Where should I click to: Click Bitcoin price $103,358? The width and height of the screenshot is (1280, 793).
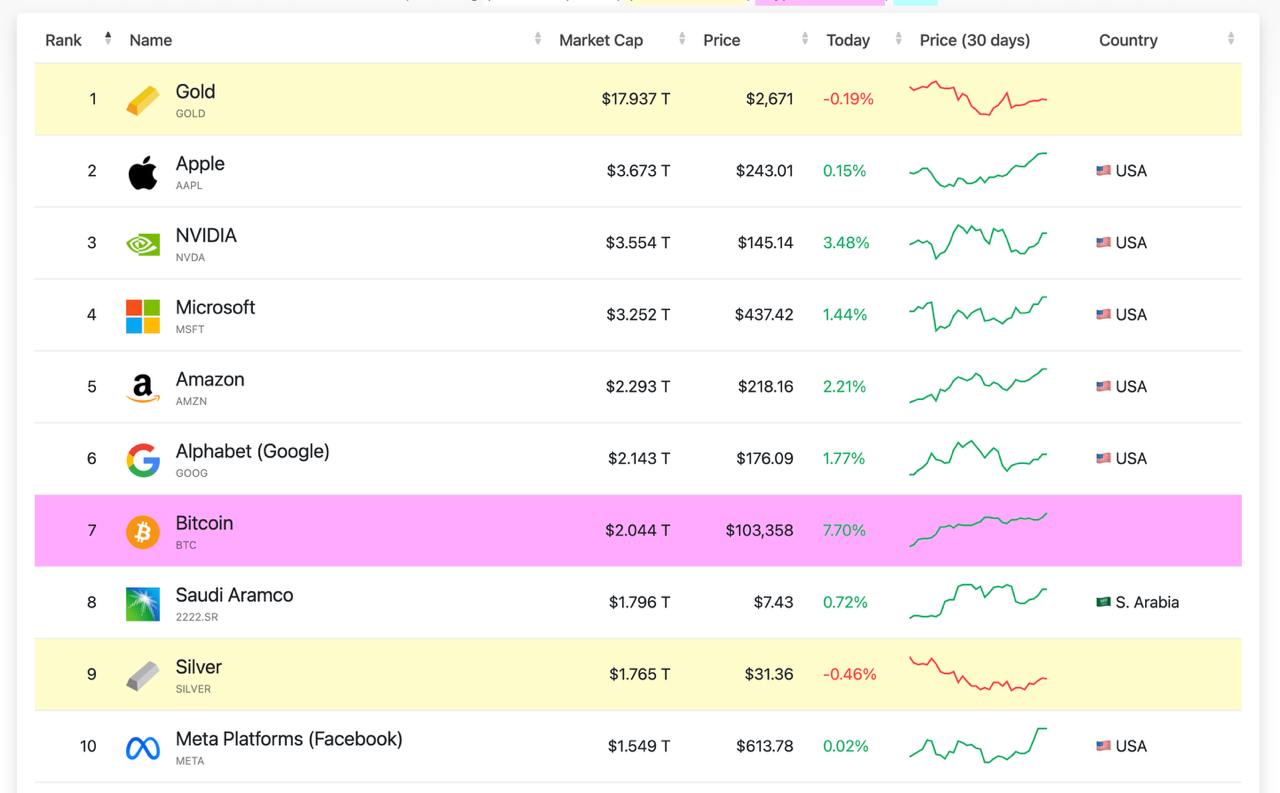pos(760,531)
